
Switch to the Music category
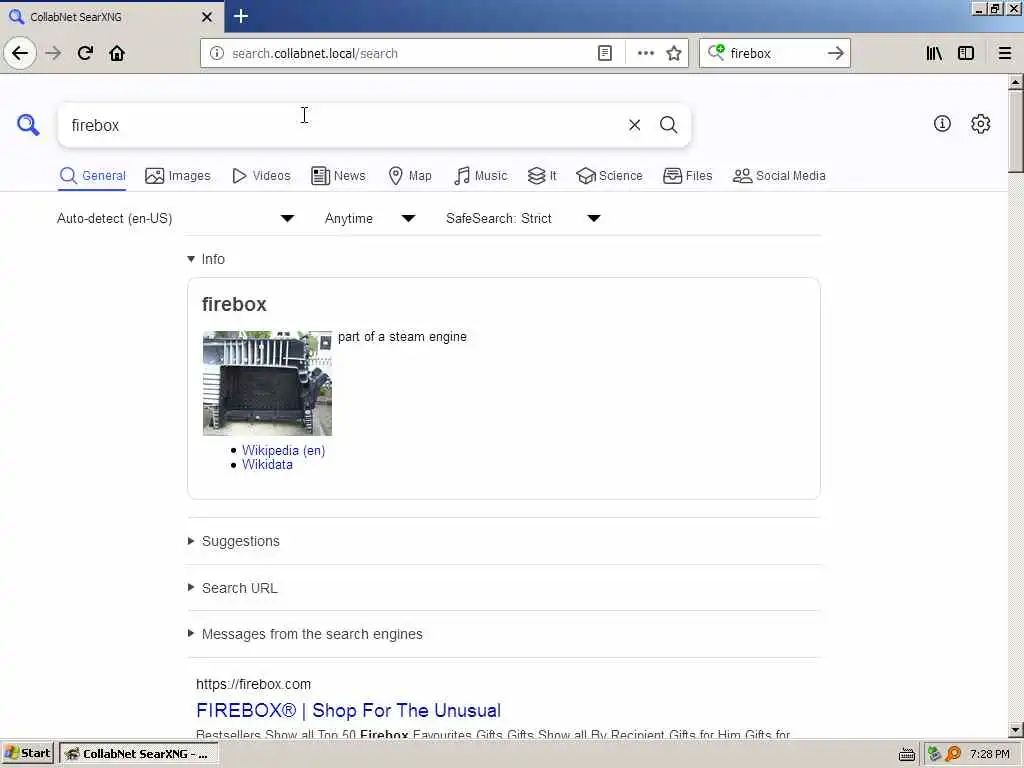480,176
